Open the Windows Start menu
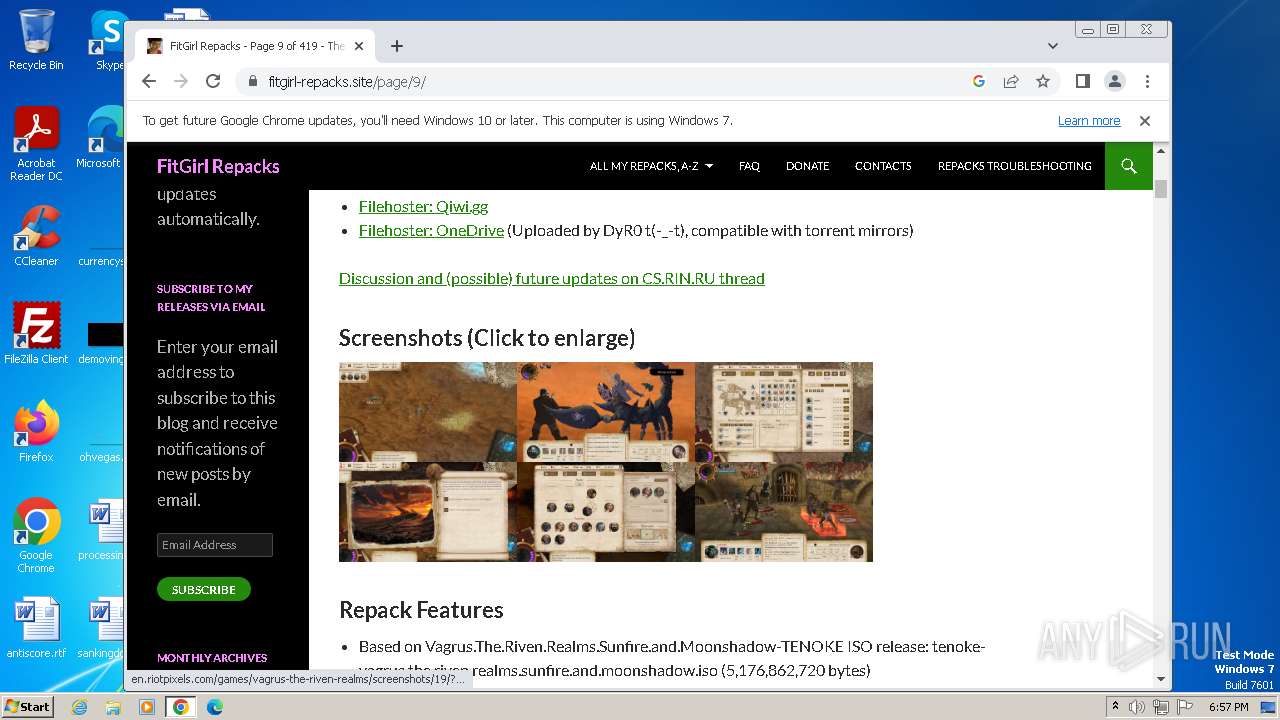The image size is (1280, 720). (28, 706)
